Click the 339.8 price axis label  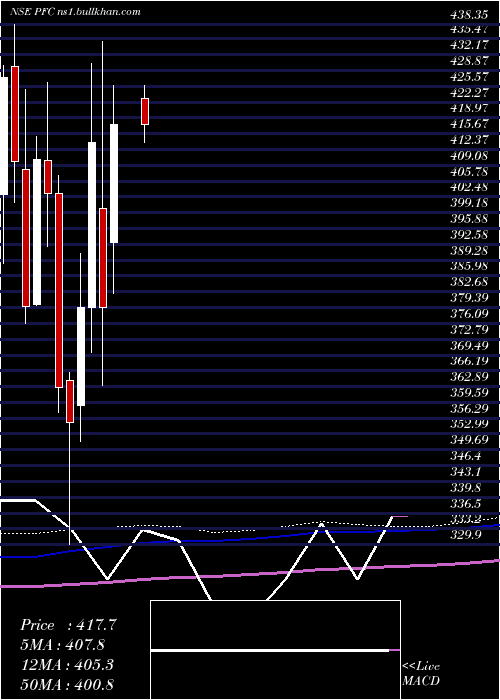(x=468, y=488)
